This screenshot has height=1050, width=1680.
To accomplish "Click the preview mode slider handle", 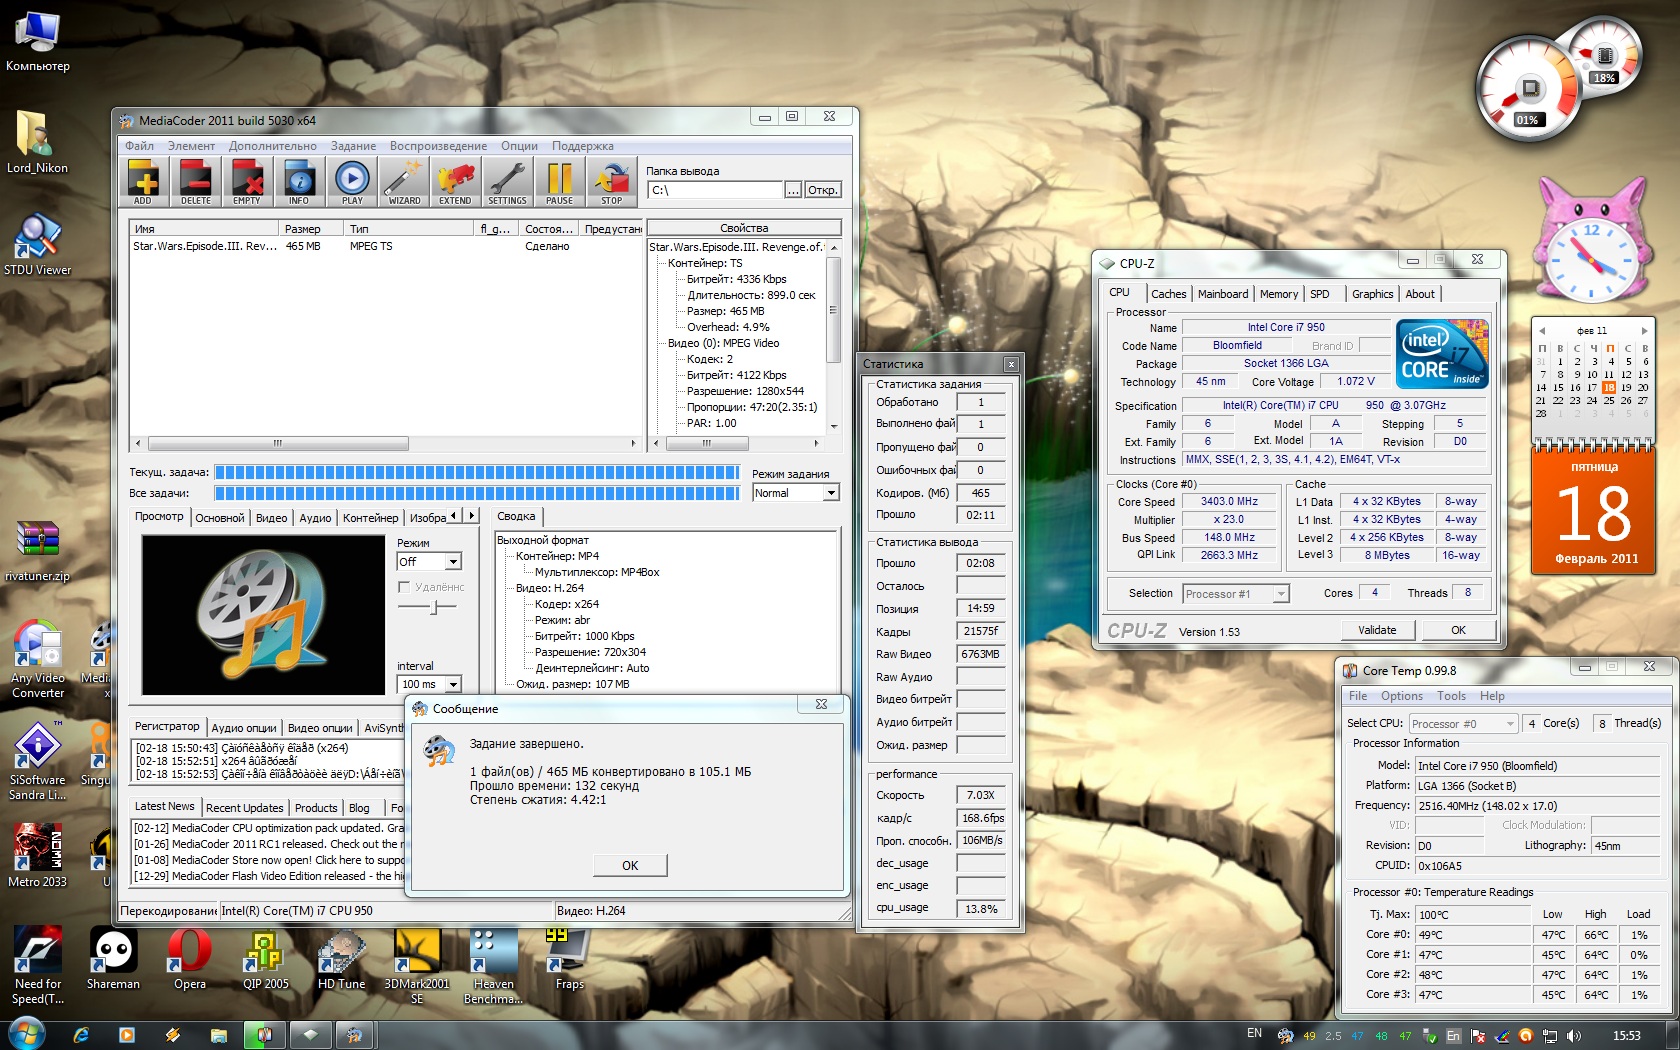I will tap(434, 607).
